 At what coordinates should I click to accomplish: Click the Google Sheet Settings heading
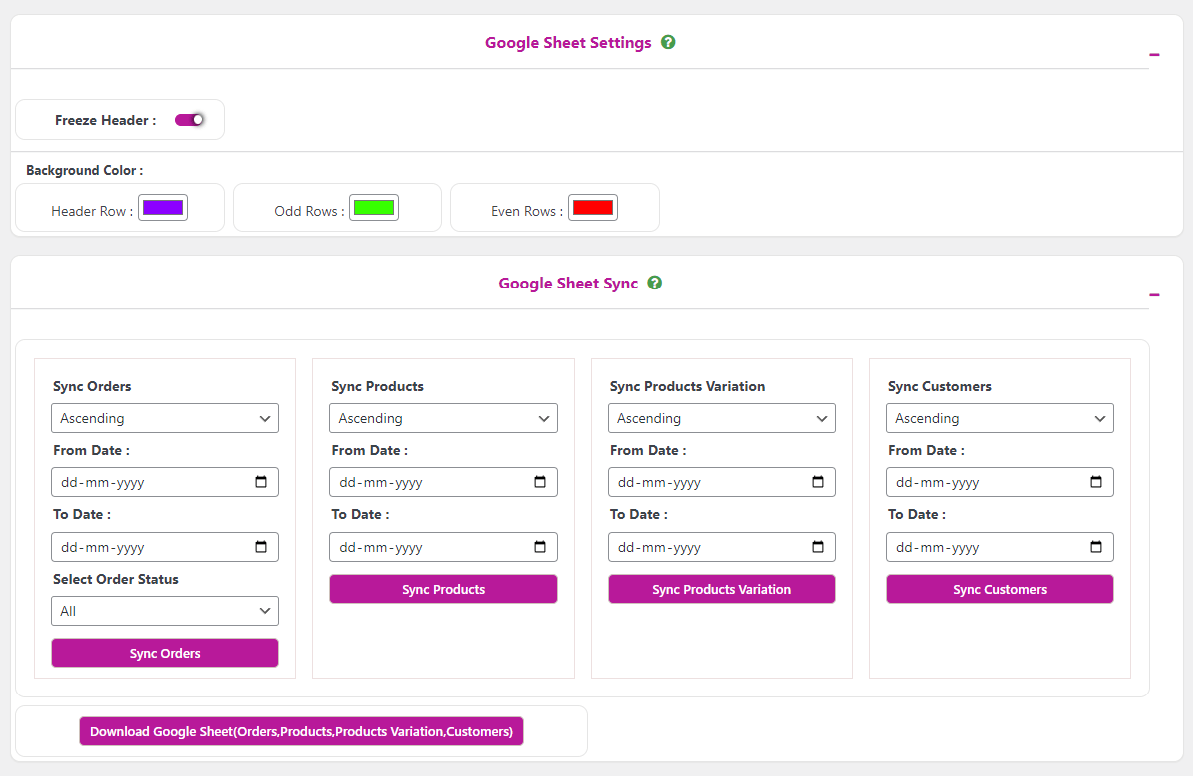coord(568,43)
